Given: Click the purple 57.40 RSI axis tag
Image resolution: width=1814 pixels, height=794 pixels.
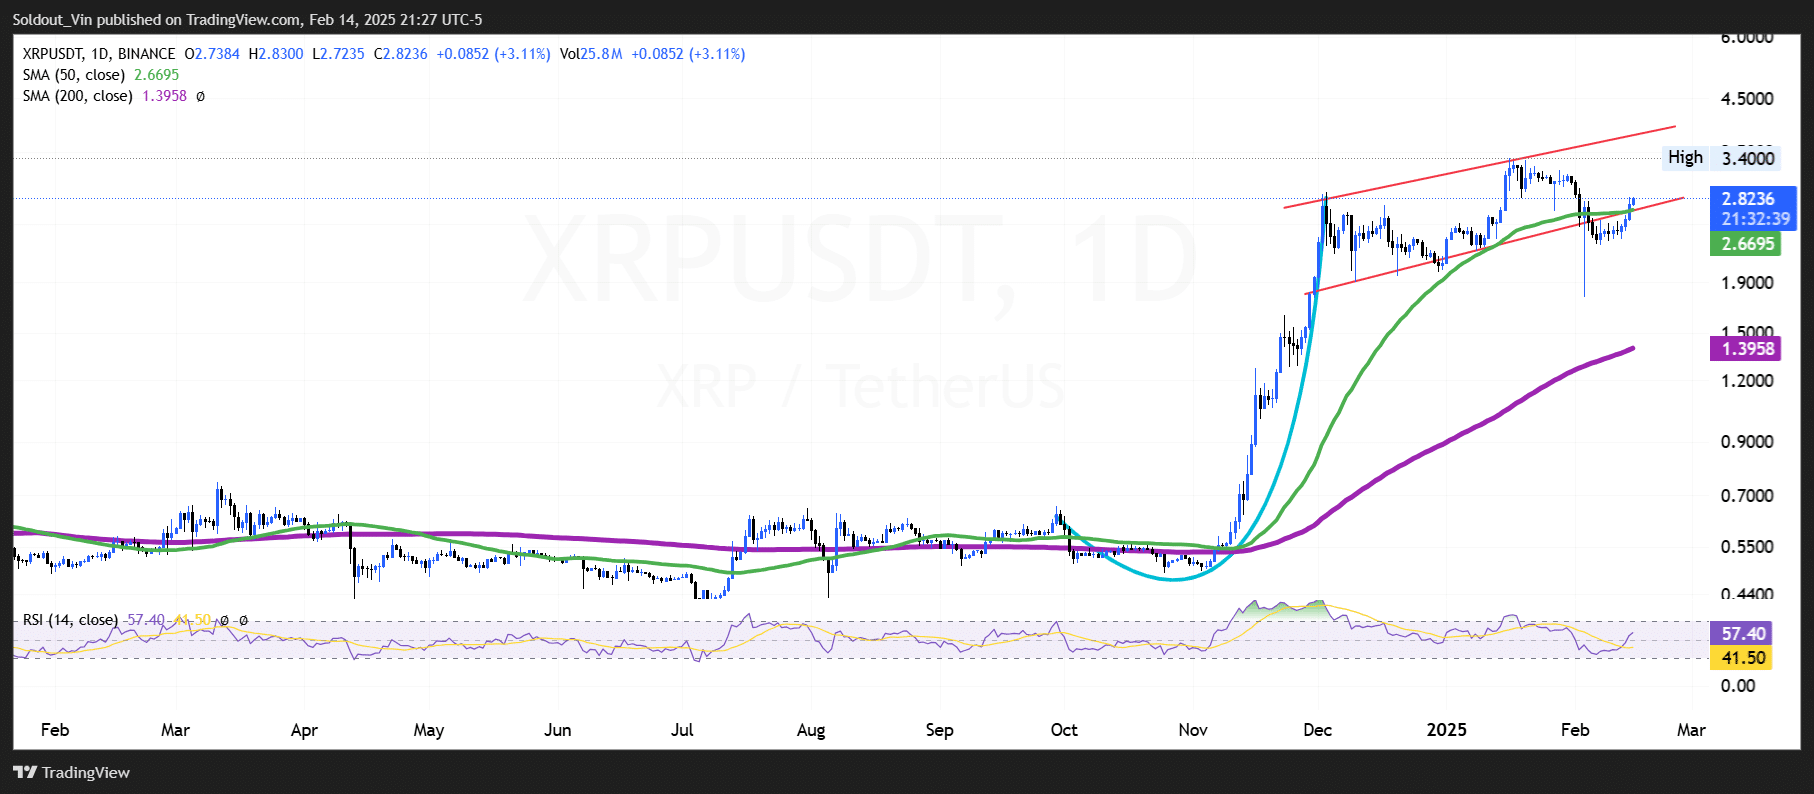Looking at the screenshot, I should 1743,633.
